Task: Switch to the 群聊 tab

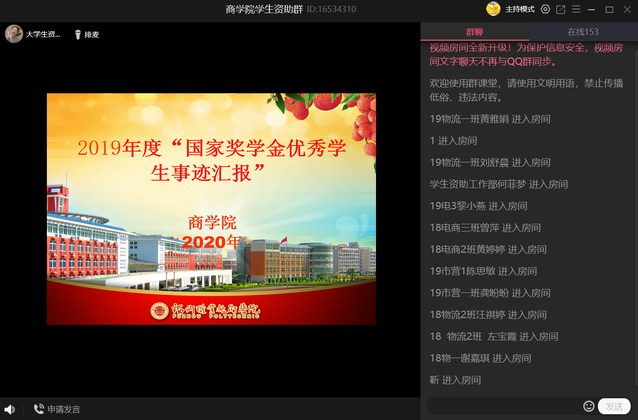Action: pos(474,33)
